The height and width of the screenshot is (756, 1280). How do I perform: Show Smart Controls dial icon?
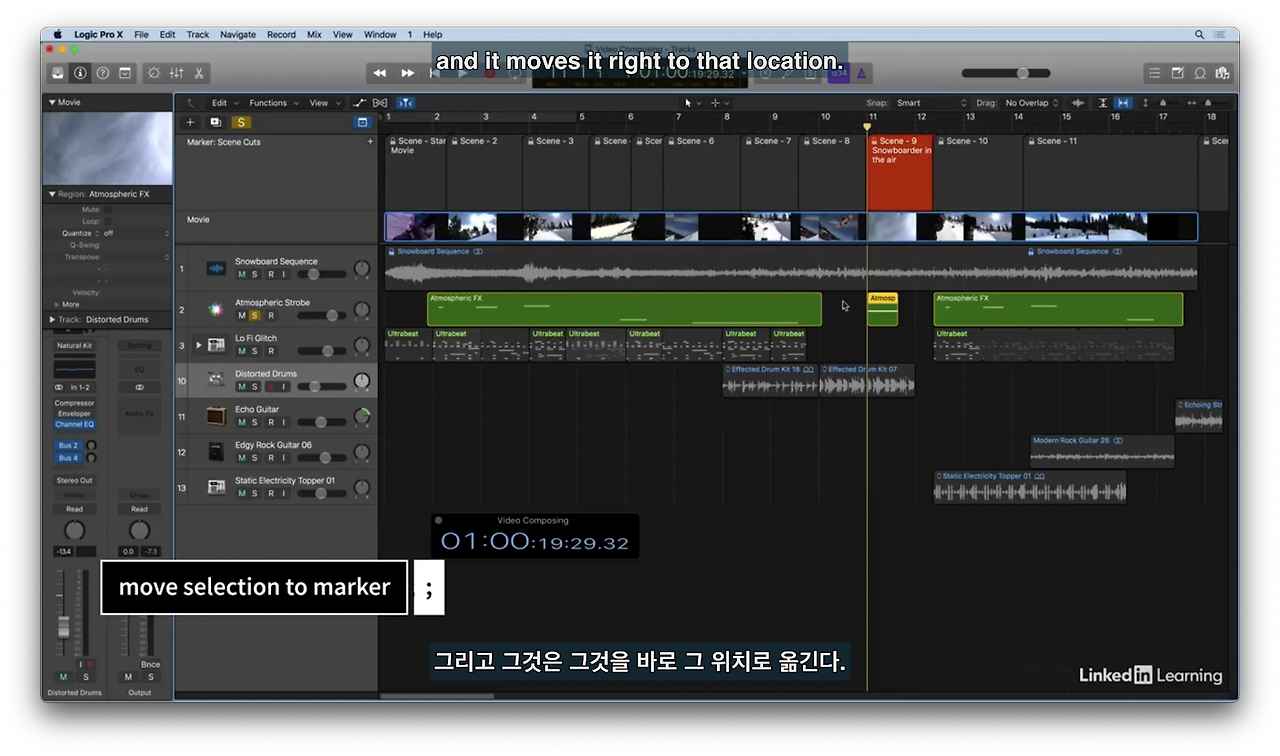click(x=154, y=73)
